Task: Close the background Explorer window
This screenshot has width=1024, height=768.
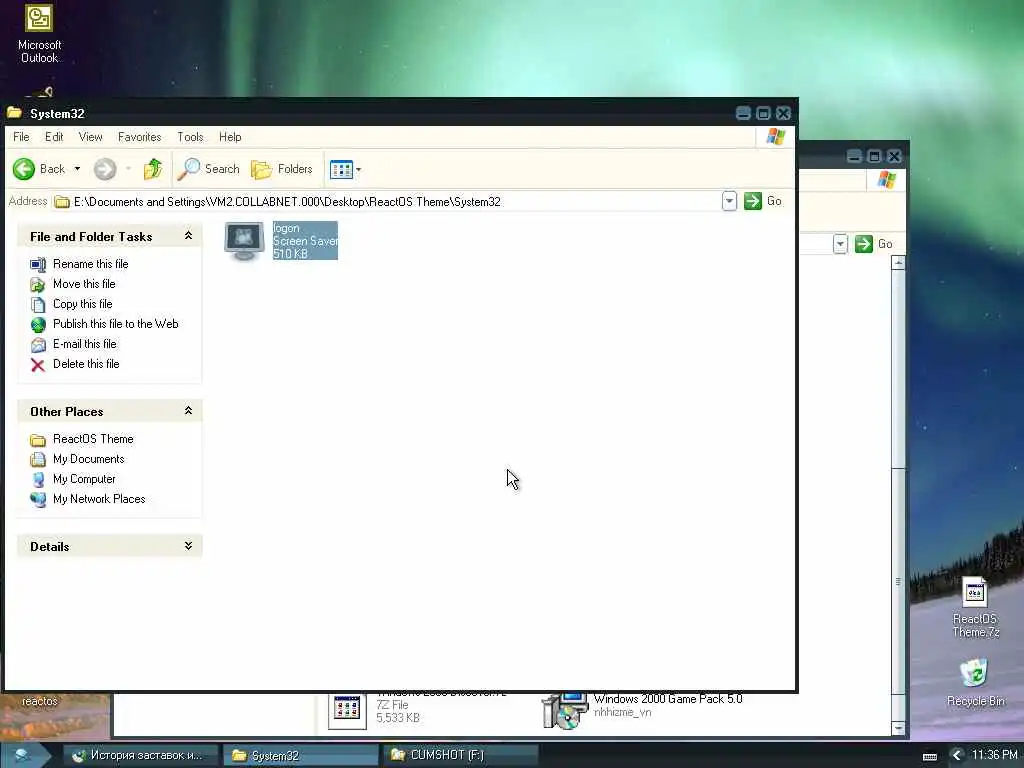Action: [x=895, y=156]
